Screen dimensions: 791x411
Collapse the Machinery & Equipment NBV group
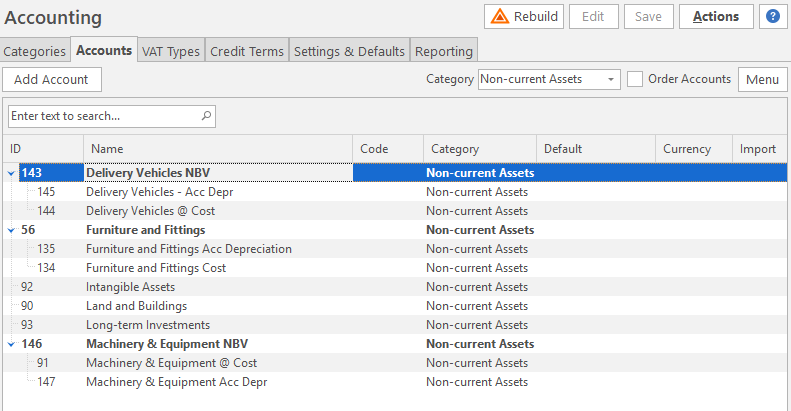tap(11, 344)
